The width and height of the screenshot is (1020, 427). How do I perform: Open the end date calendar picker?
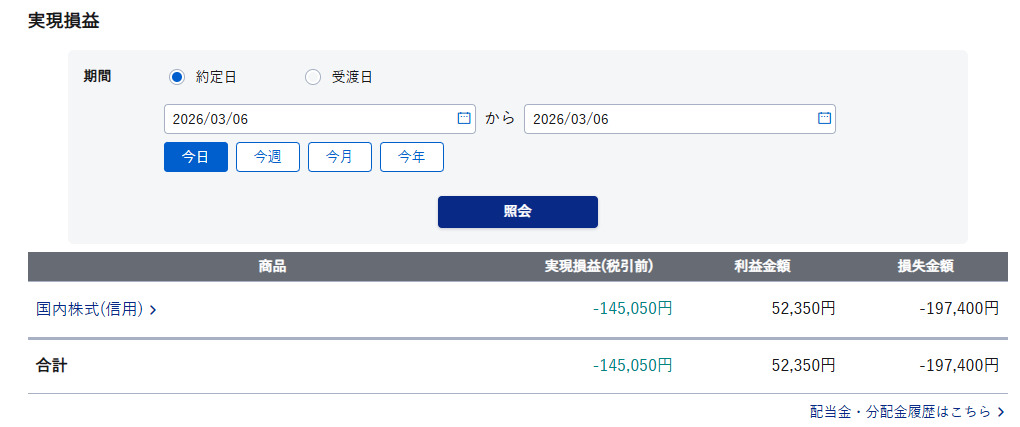tap(824, 118)
